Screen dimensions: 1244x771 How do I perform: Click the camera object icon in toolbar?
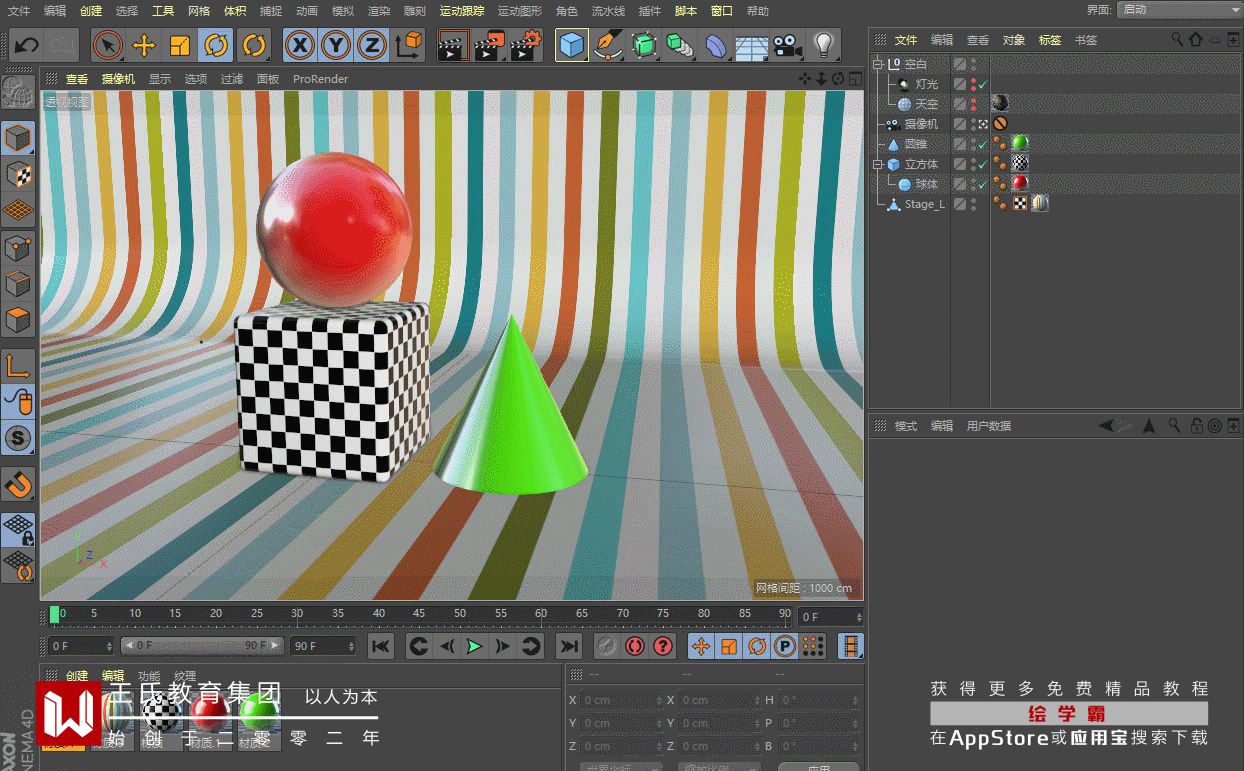(788, 45)
